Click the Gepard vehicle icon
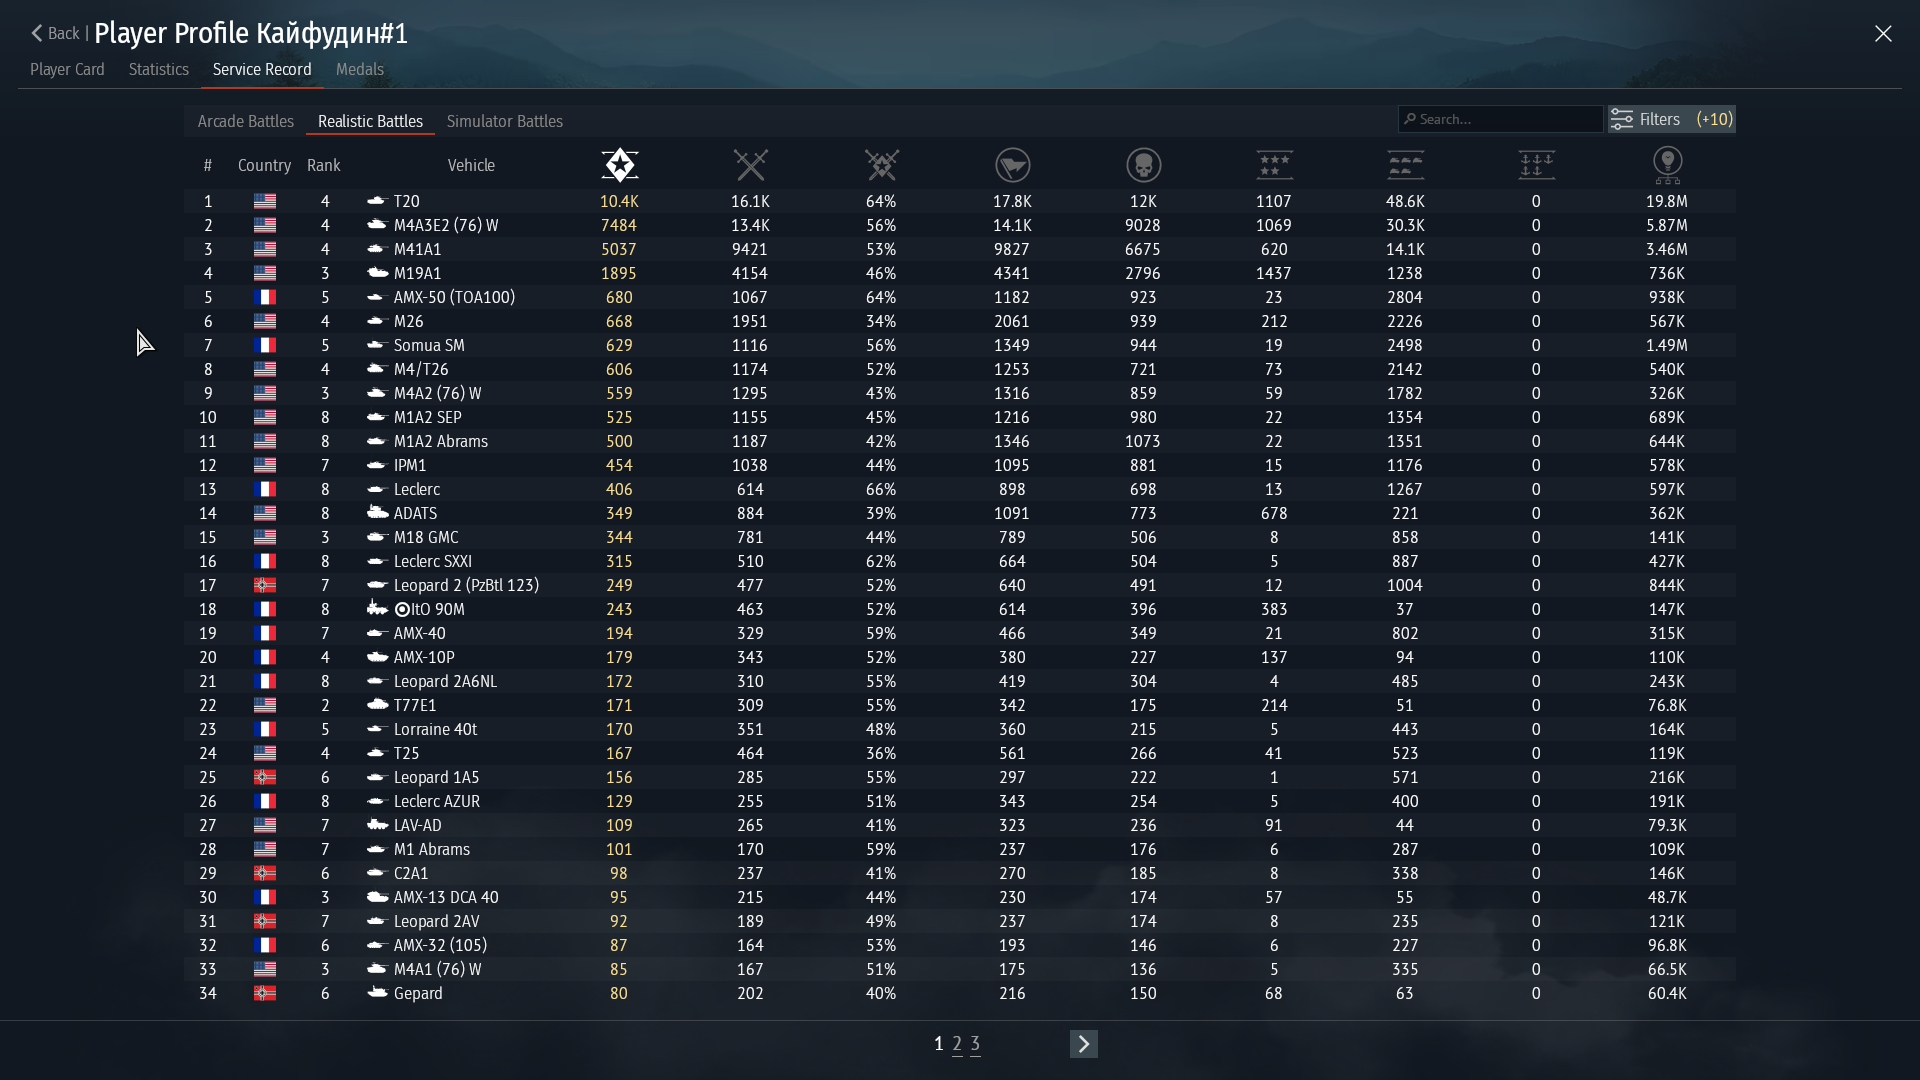The height and width of the screenshot is (1080, 1920). coord(377,993)
